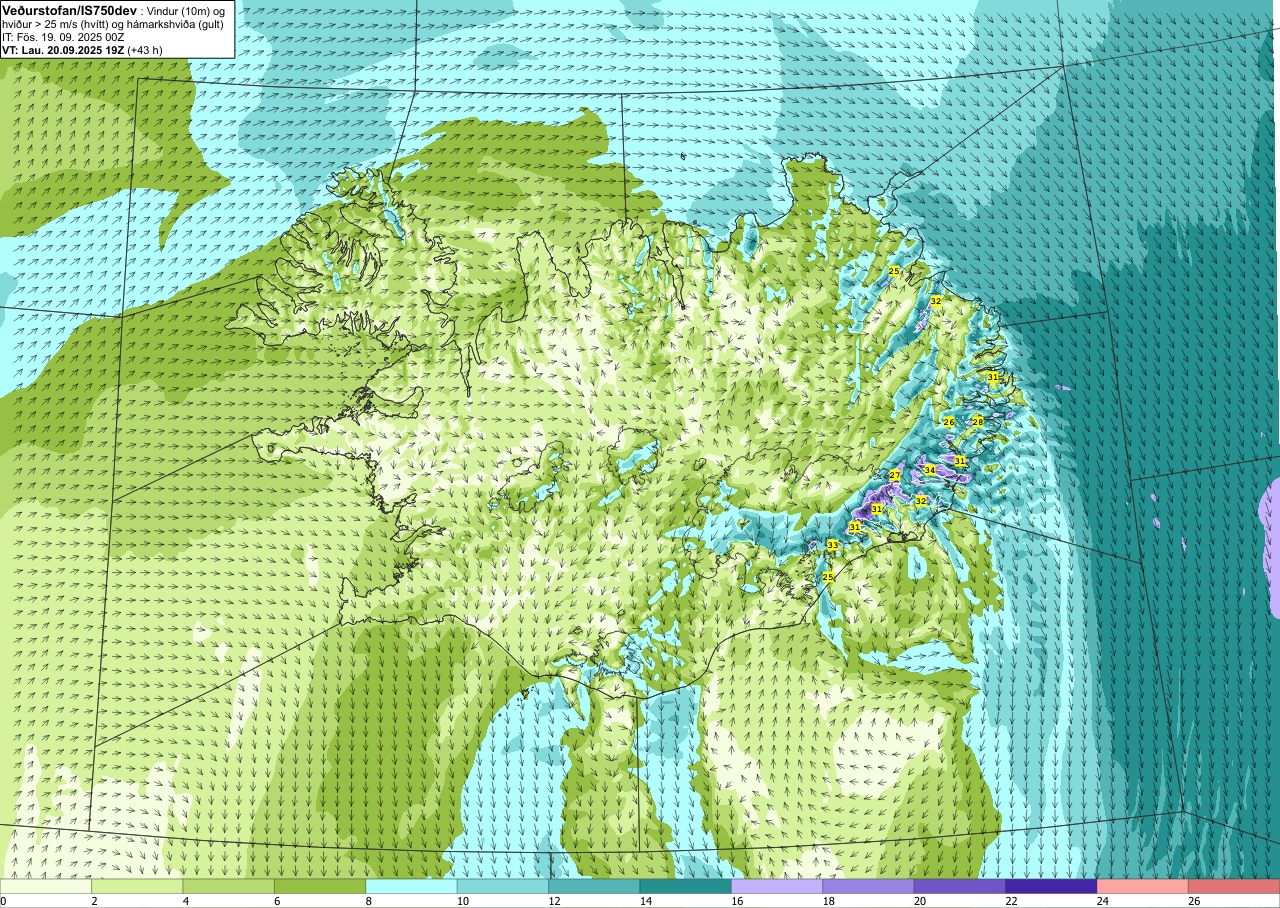Click the yellow gust label 28
1280x908 pixels.
[978, 421]
